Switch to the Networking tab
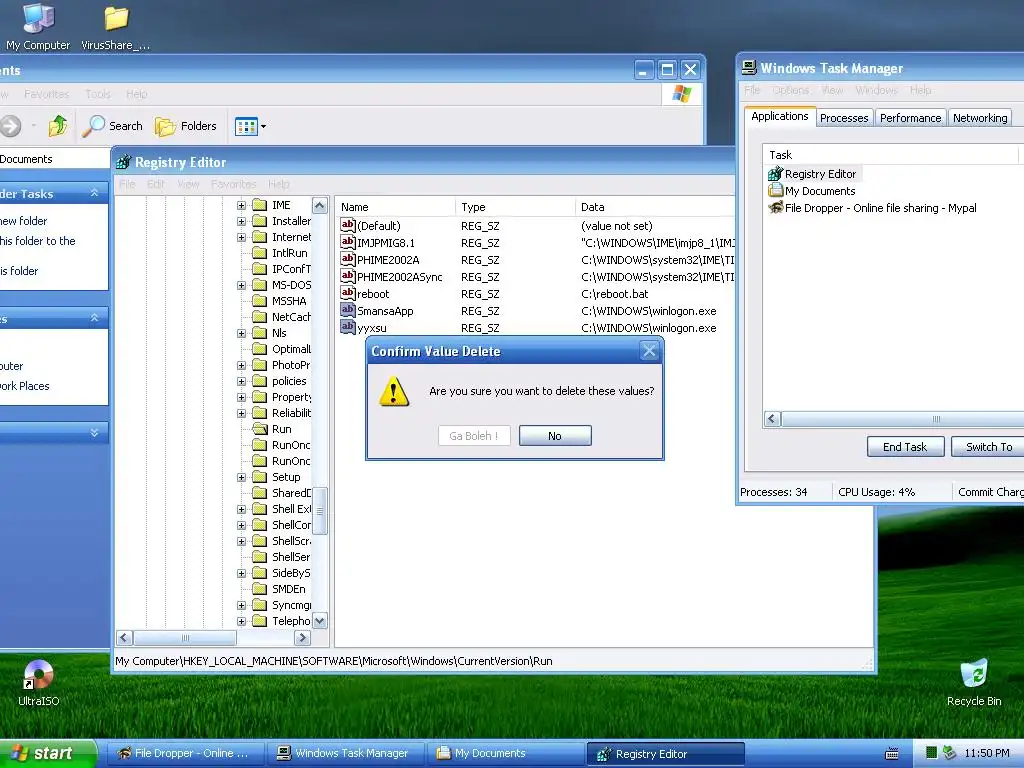Viewport: 1024px width, 768px height. (980, 118)
